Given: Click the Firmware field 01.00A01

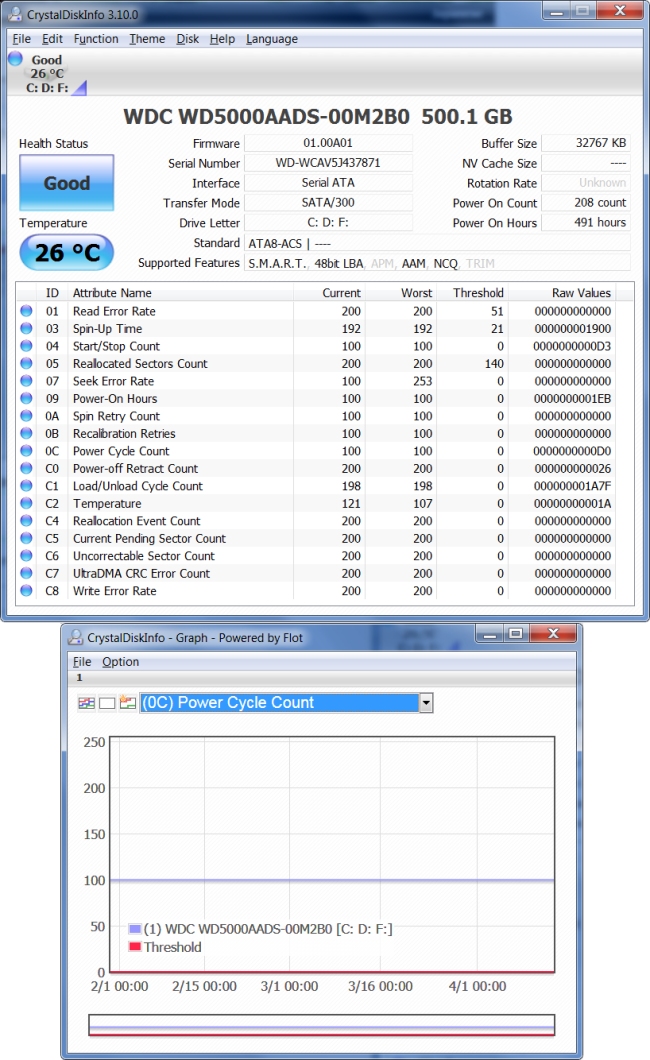Looking at the screenshot, I should point(328,143).
